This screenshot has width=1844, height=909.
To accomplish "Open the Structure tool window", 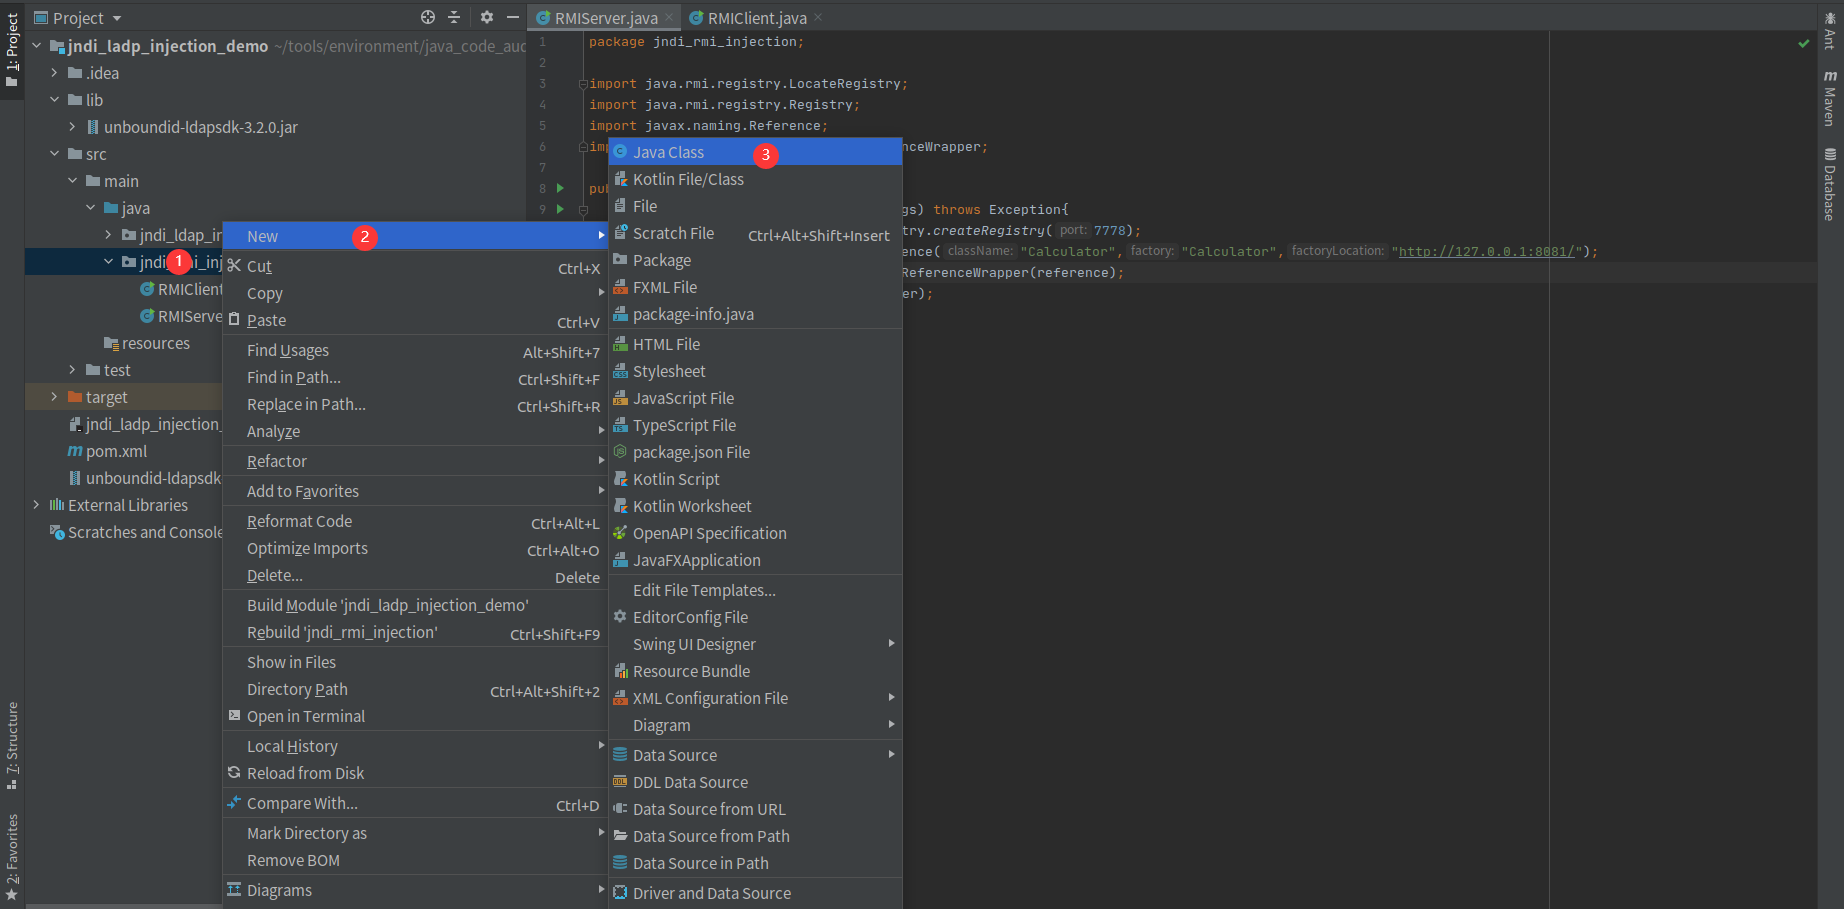I will (12, 746).
